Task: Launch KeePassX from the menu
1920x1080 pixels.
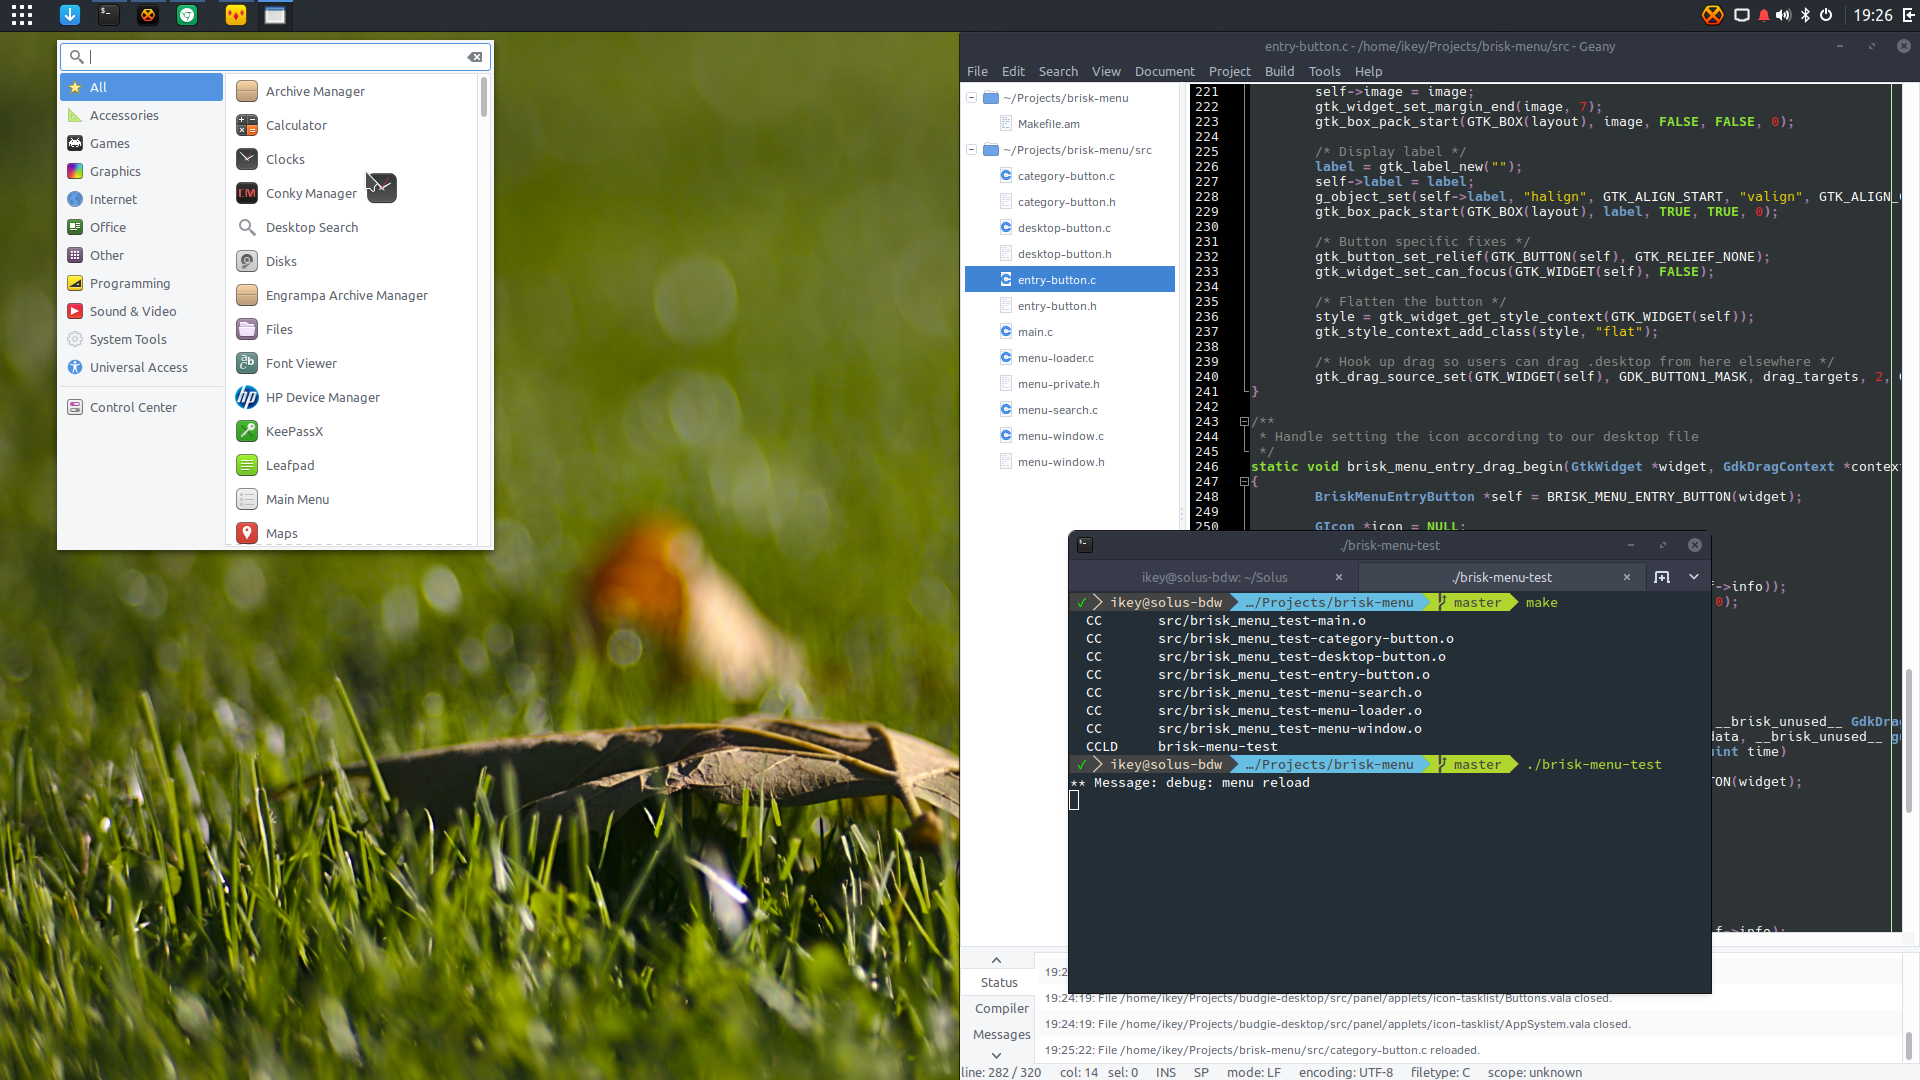Action: 352,431
